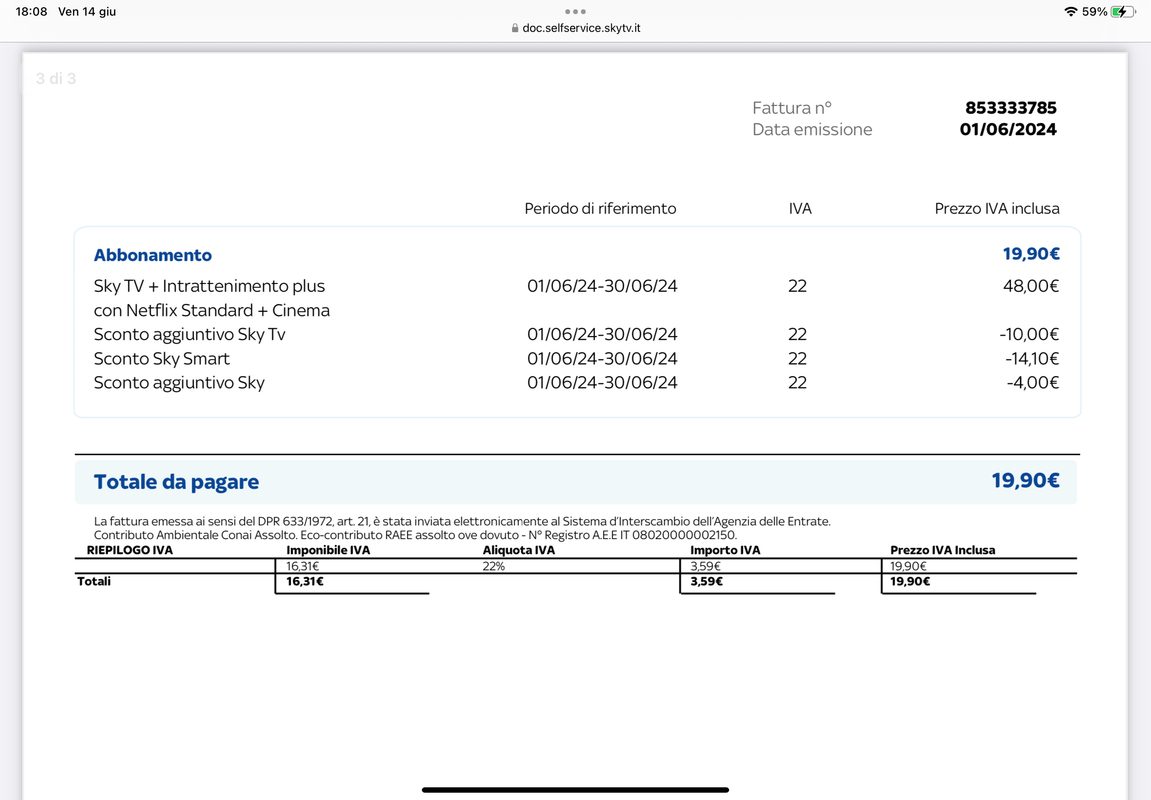
Task: Tap the 'Totali' row label
Action: (94, 581)
